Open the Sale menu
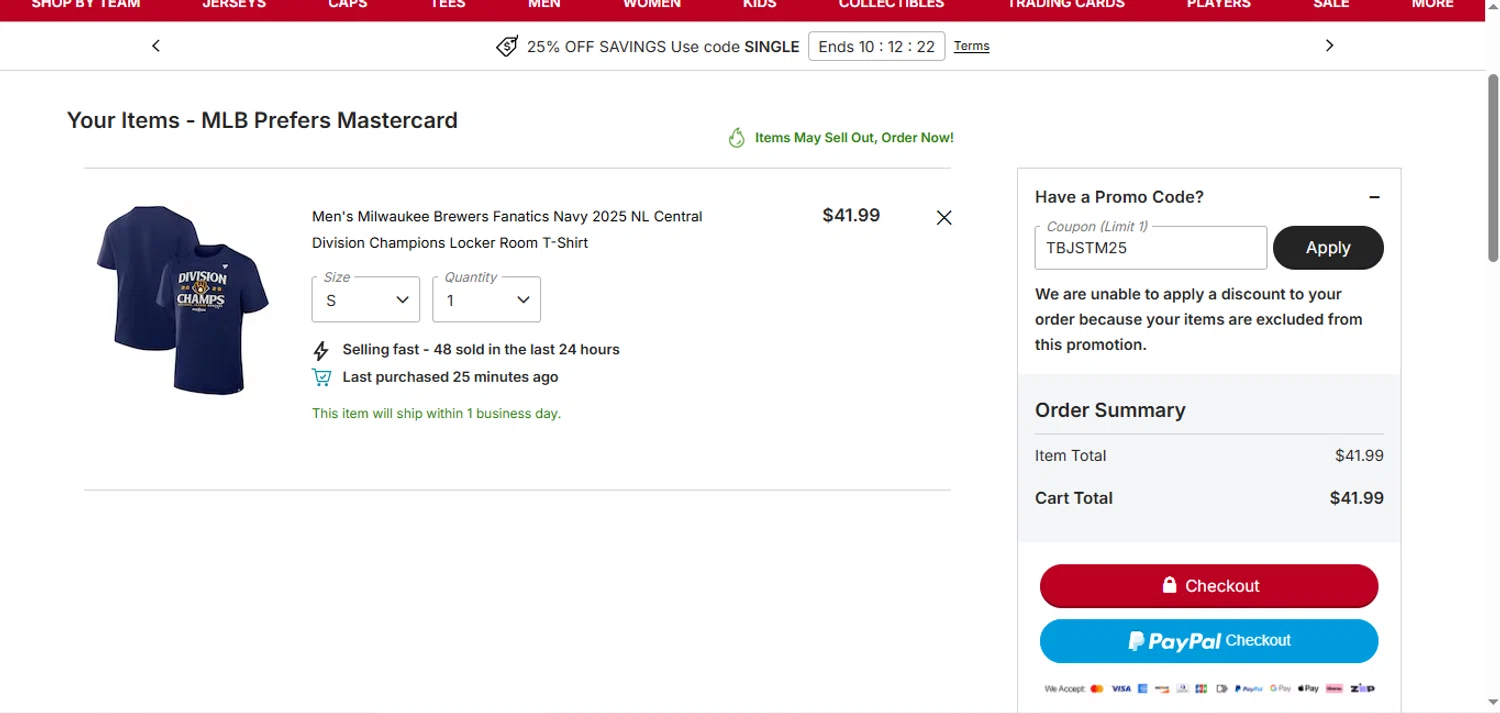 pyautogui.click(x=1331, y=5)
